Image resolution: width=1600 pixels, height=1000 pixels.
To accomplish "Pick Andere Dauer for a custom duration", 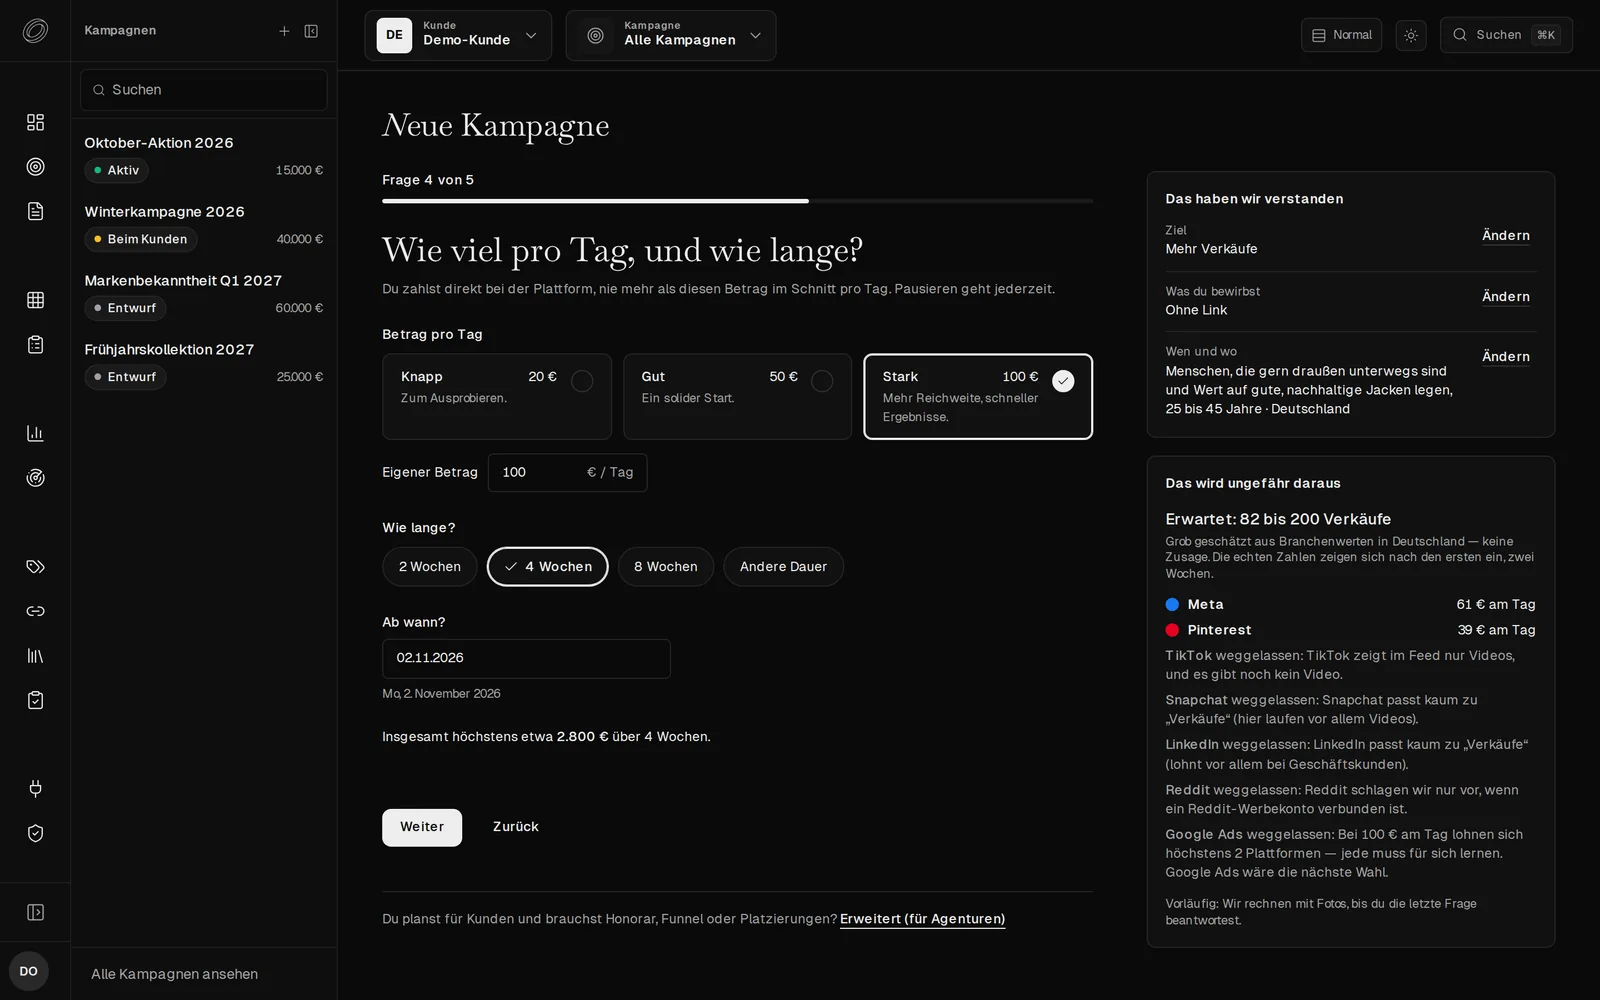I will click(x=783, y=567).
